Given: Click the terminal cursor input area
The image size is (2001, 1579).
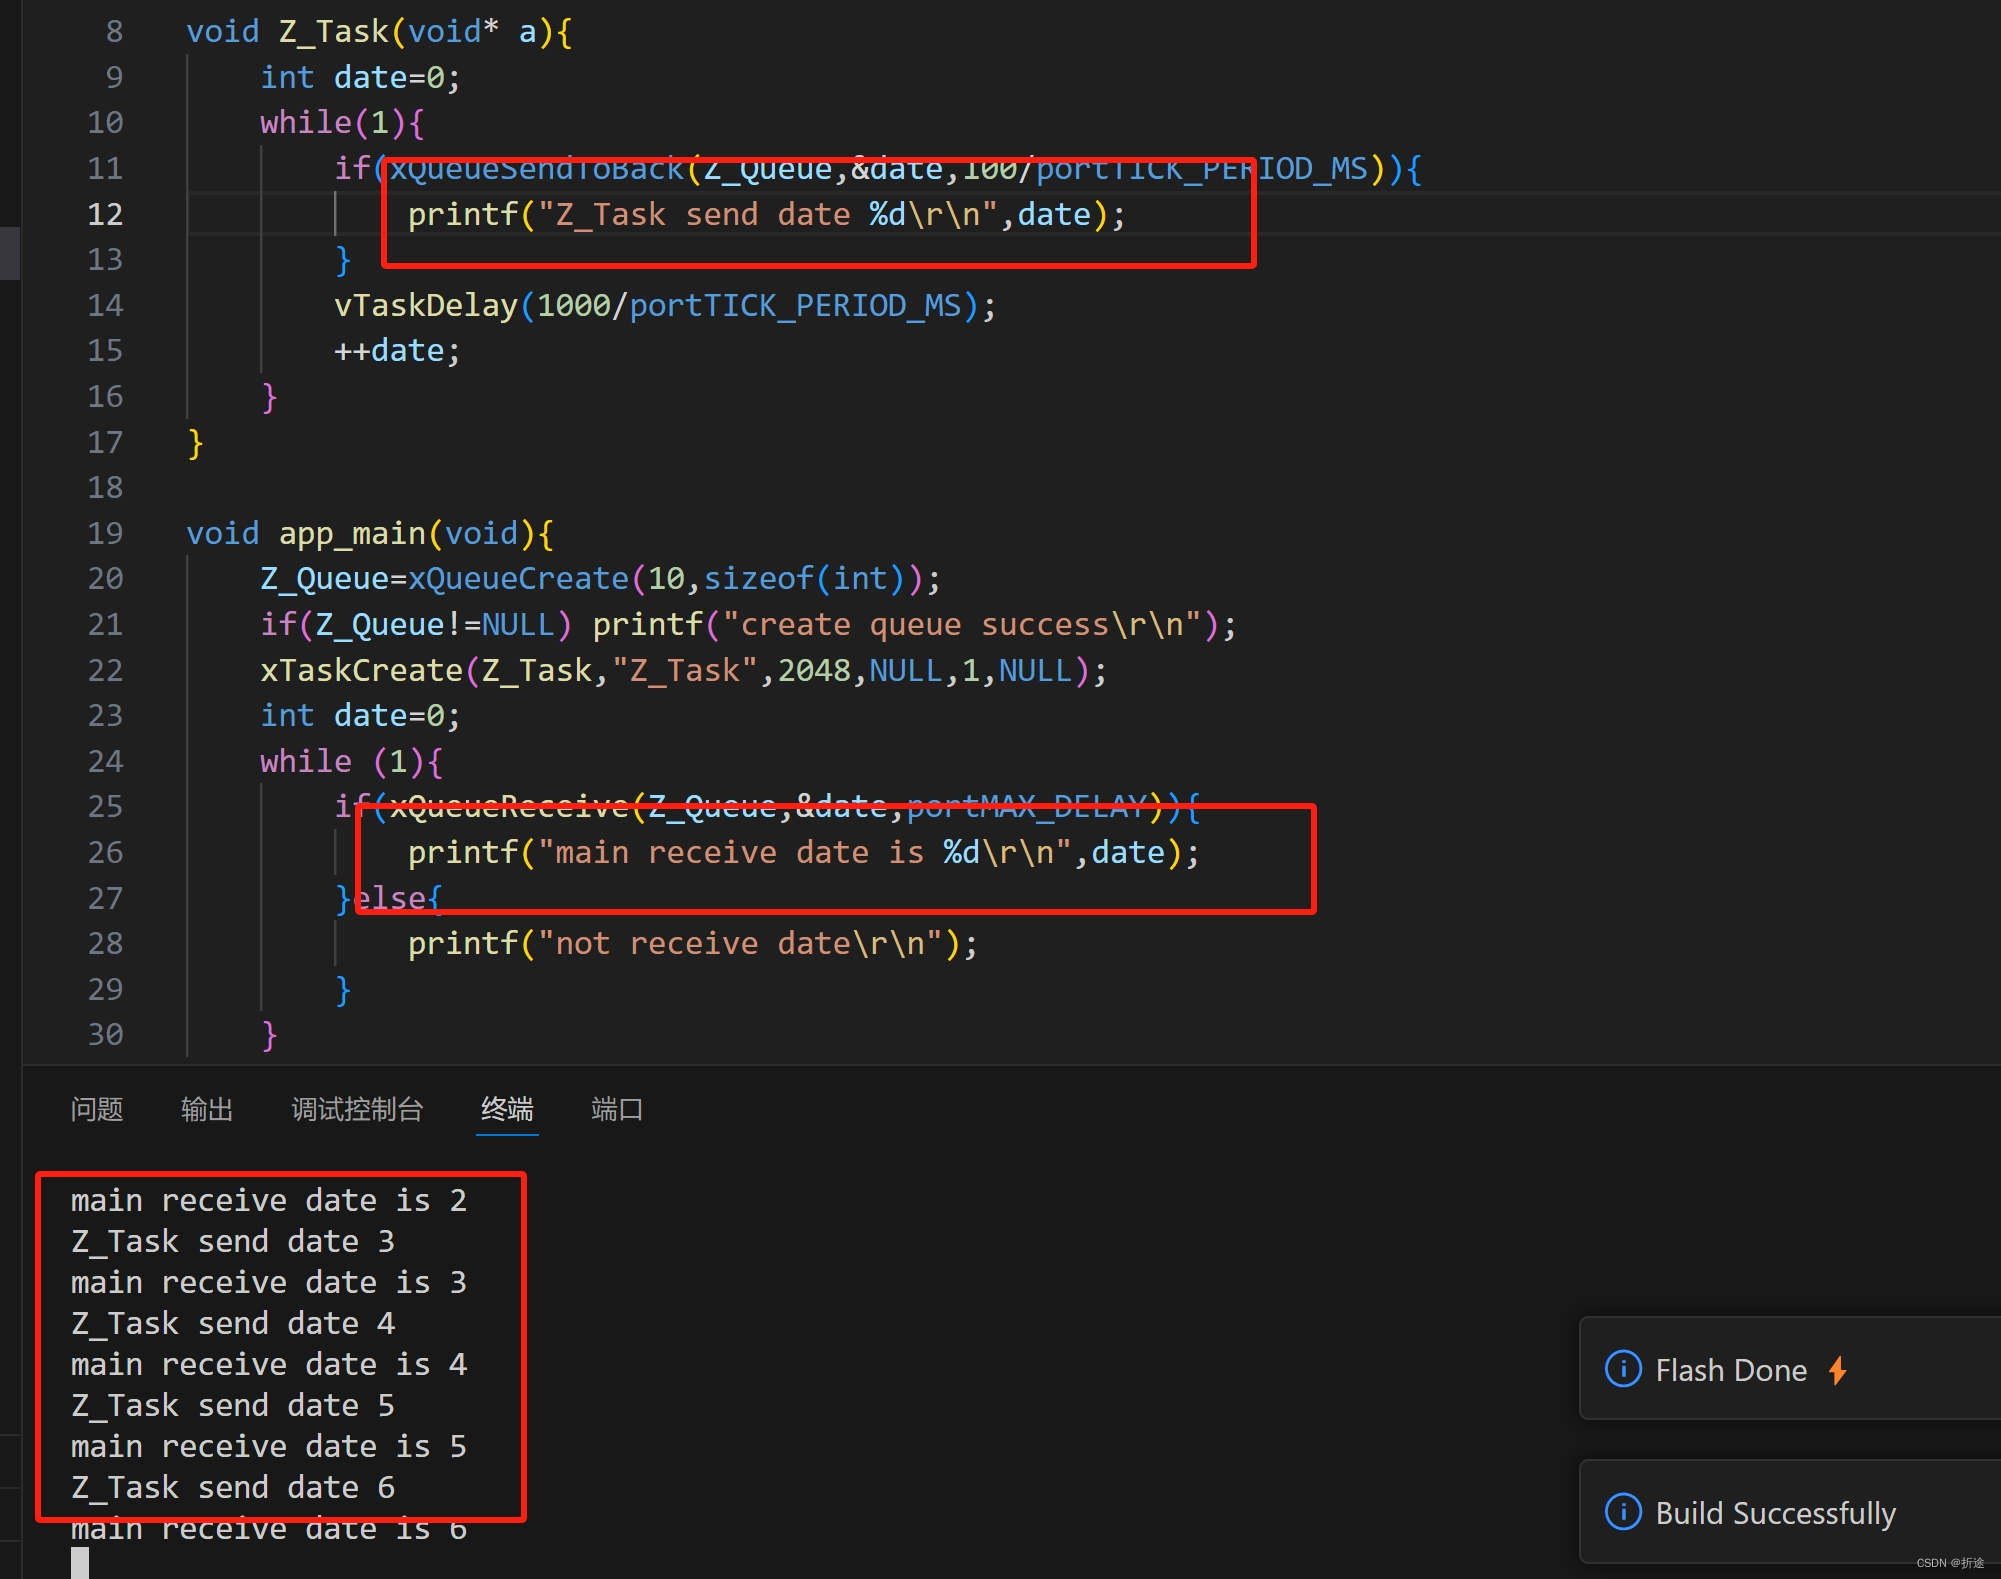Looking at the screenshot, I should coord(78,1561).
